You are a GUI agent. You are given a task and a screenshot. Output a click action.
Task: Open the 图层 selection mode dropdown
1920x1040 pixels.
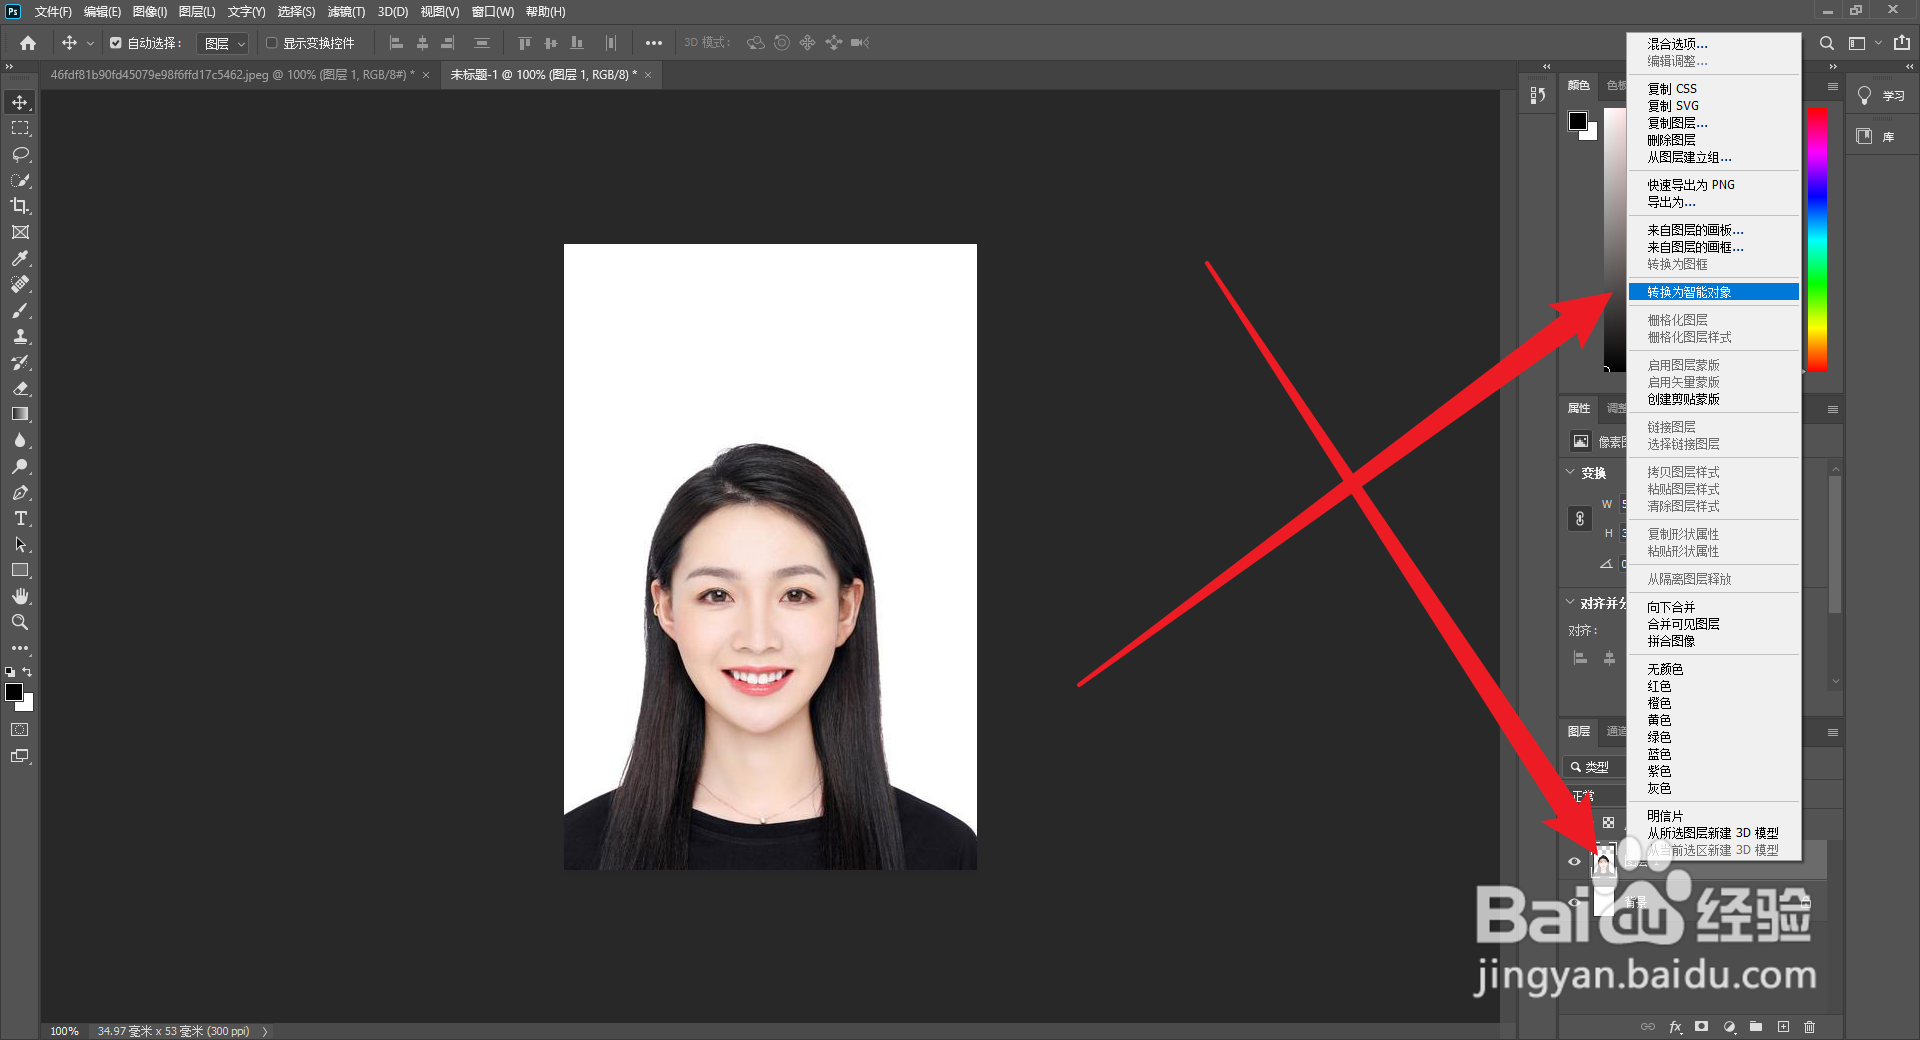click(223, 43)
